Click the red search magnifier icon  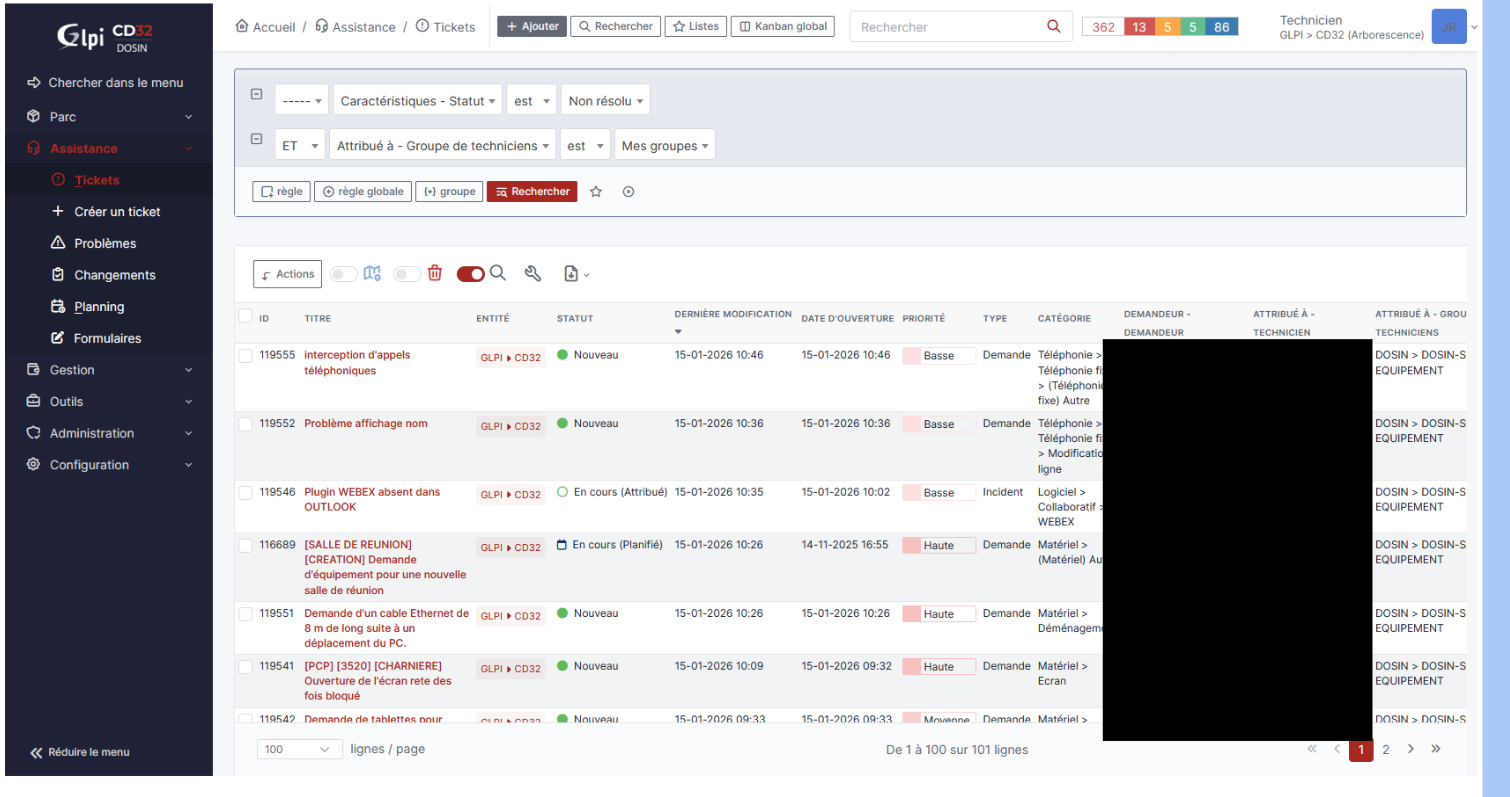[x=1054, y=27]
